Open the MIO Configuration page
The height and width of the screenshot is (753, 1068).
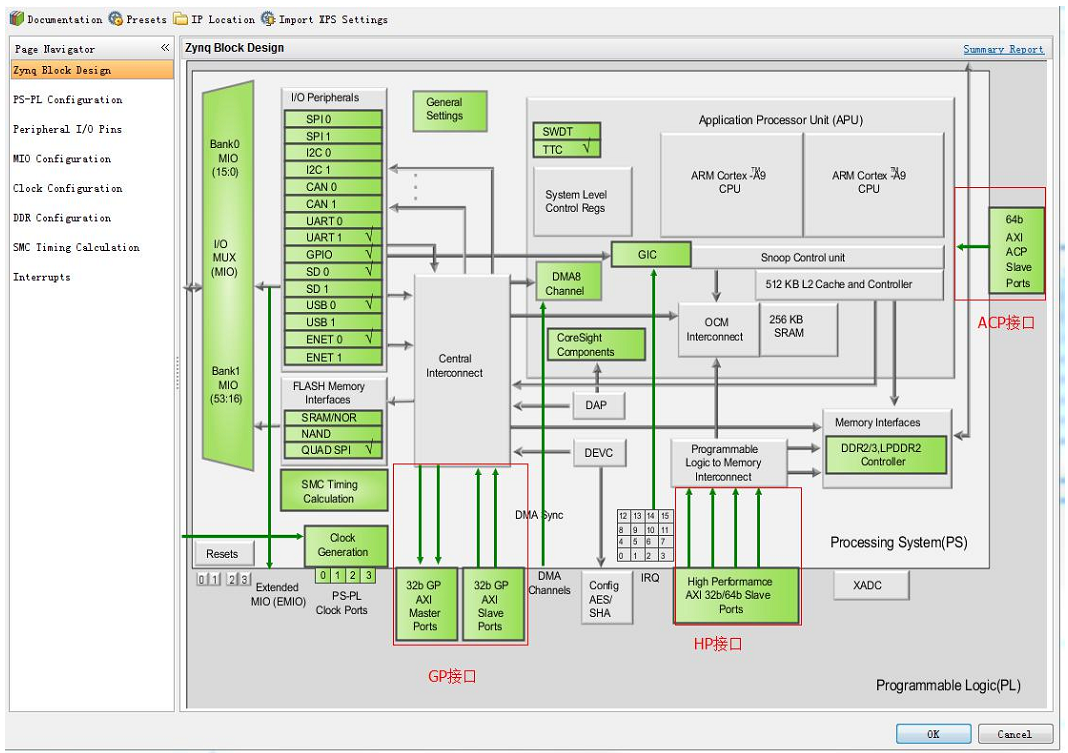click(62, 159)
